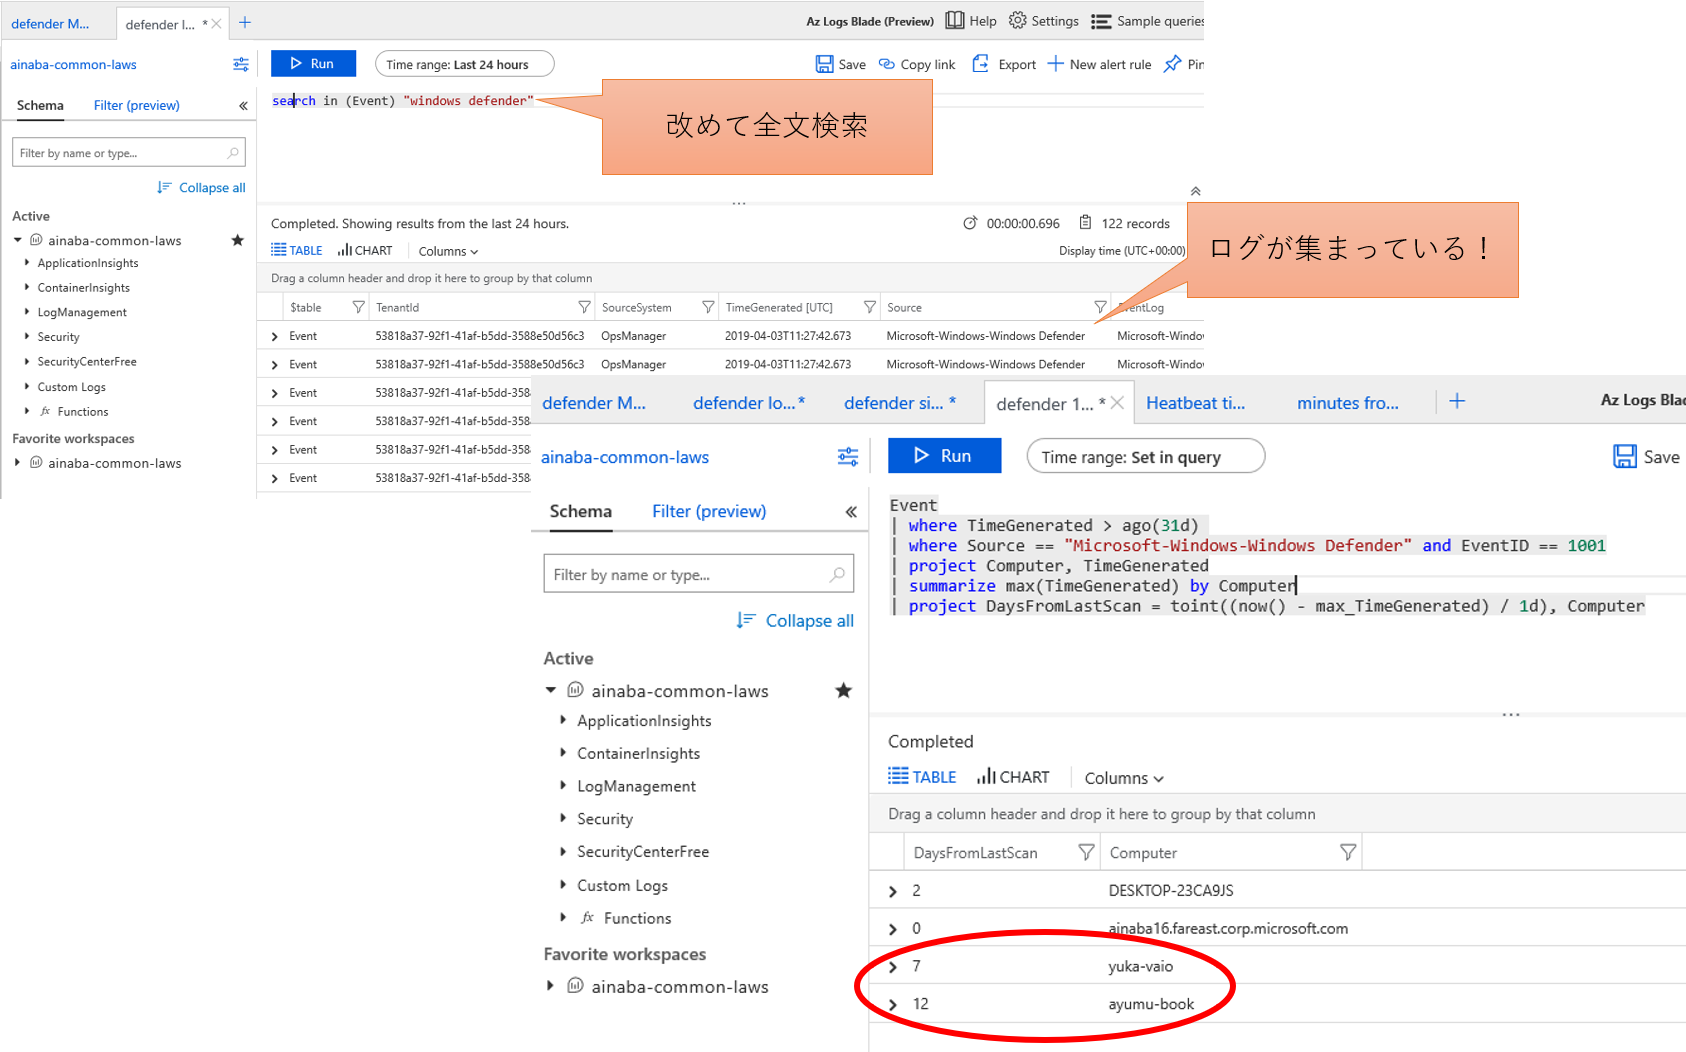Expand ApplicationInsights in top schema tree

(x=27, y=262)
